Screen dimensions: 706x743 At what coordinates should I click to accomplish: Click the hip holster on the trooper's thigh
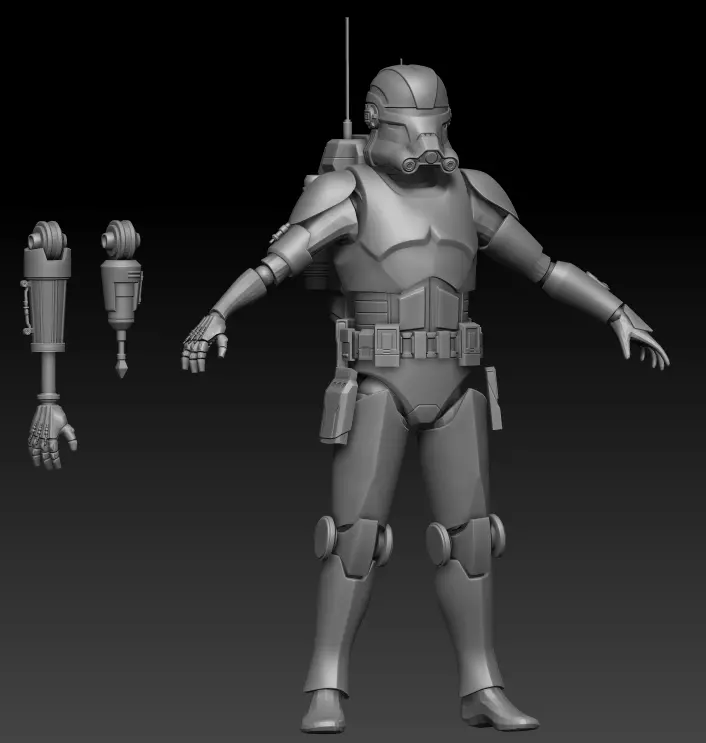tap(339, 405)
